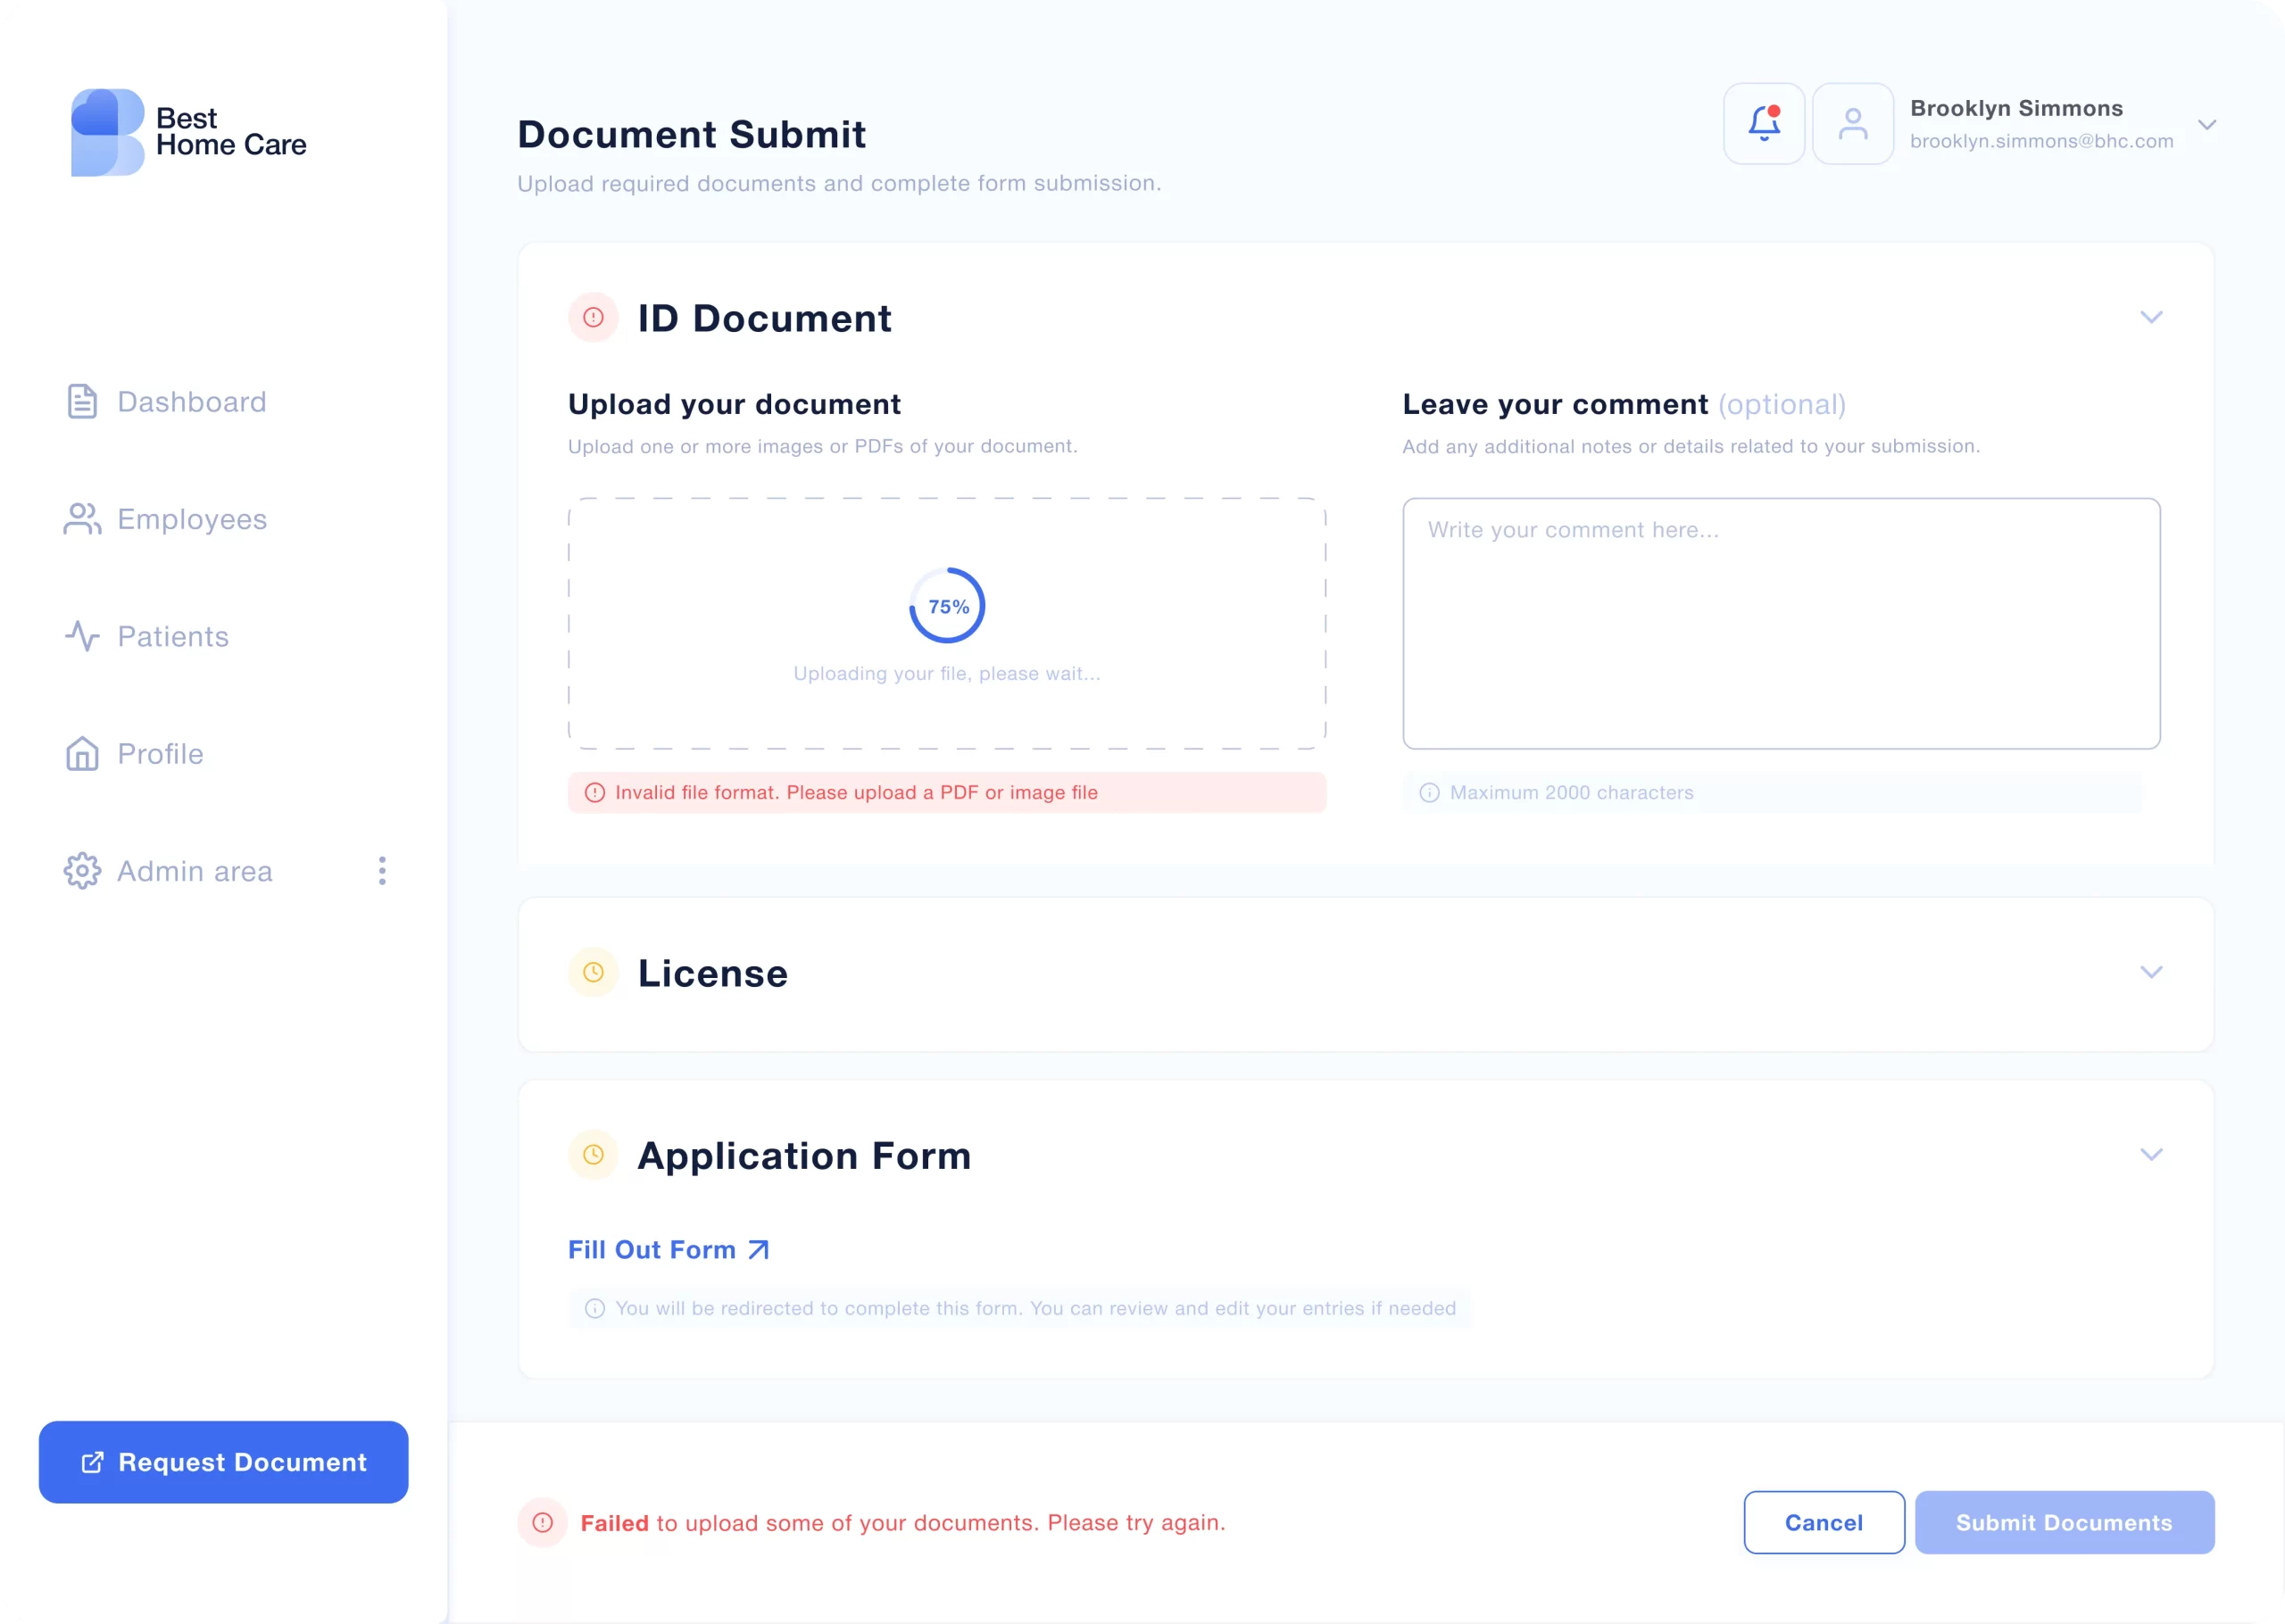Image resolution: width=2285 pixels, height=1624 pixels.
Task: Click the ID Document error status icon
Action: click(593, 318)
